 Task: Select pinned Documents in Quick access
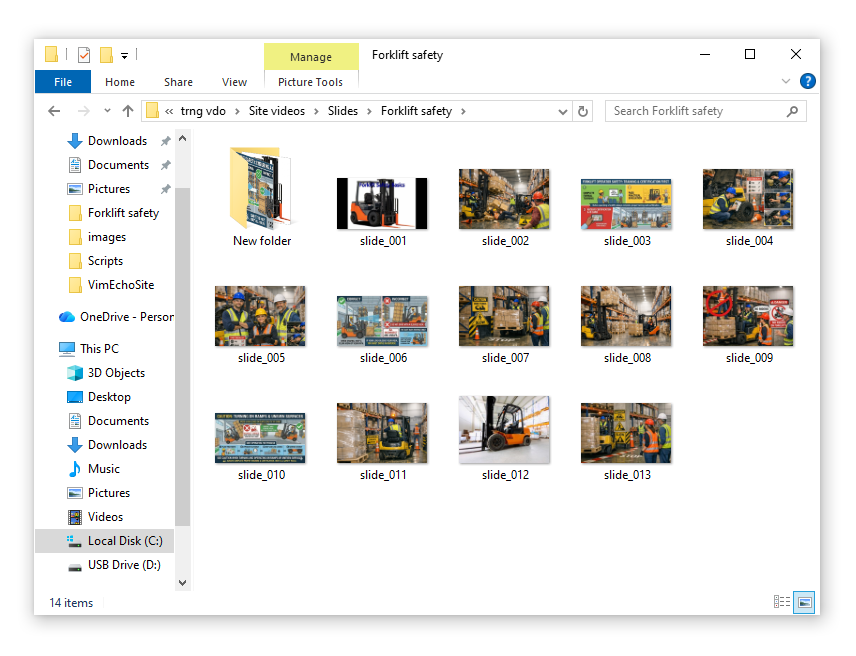118,165
